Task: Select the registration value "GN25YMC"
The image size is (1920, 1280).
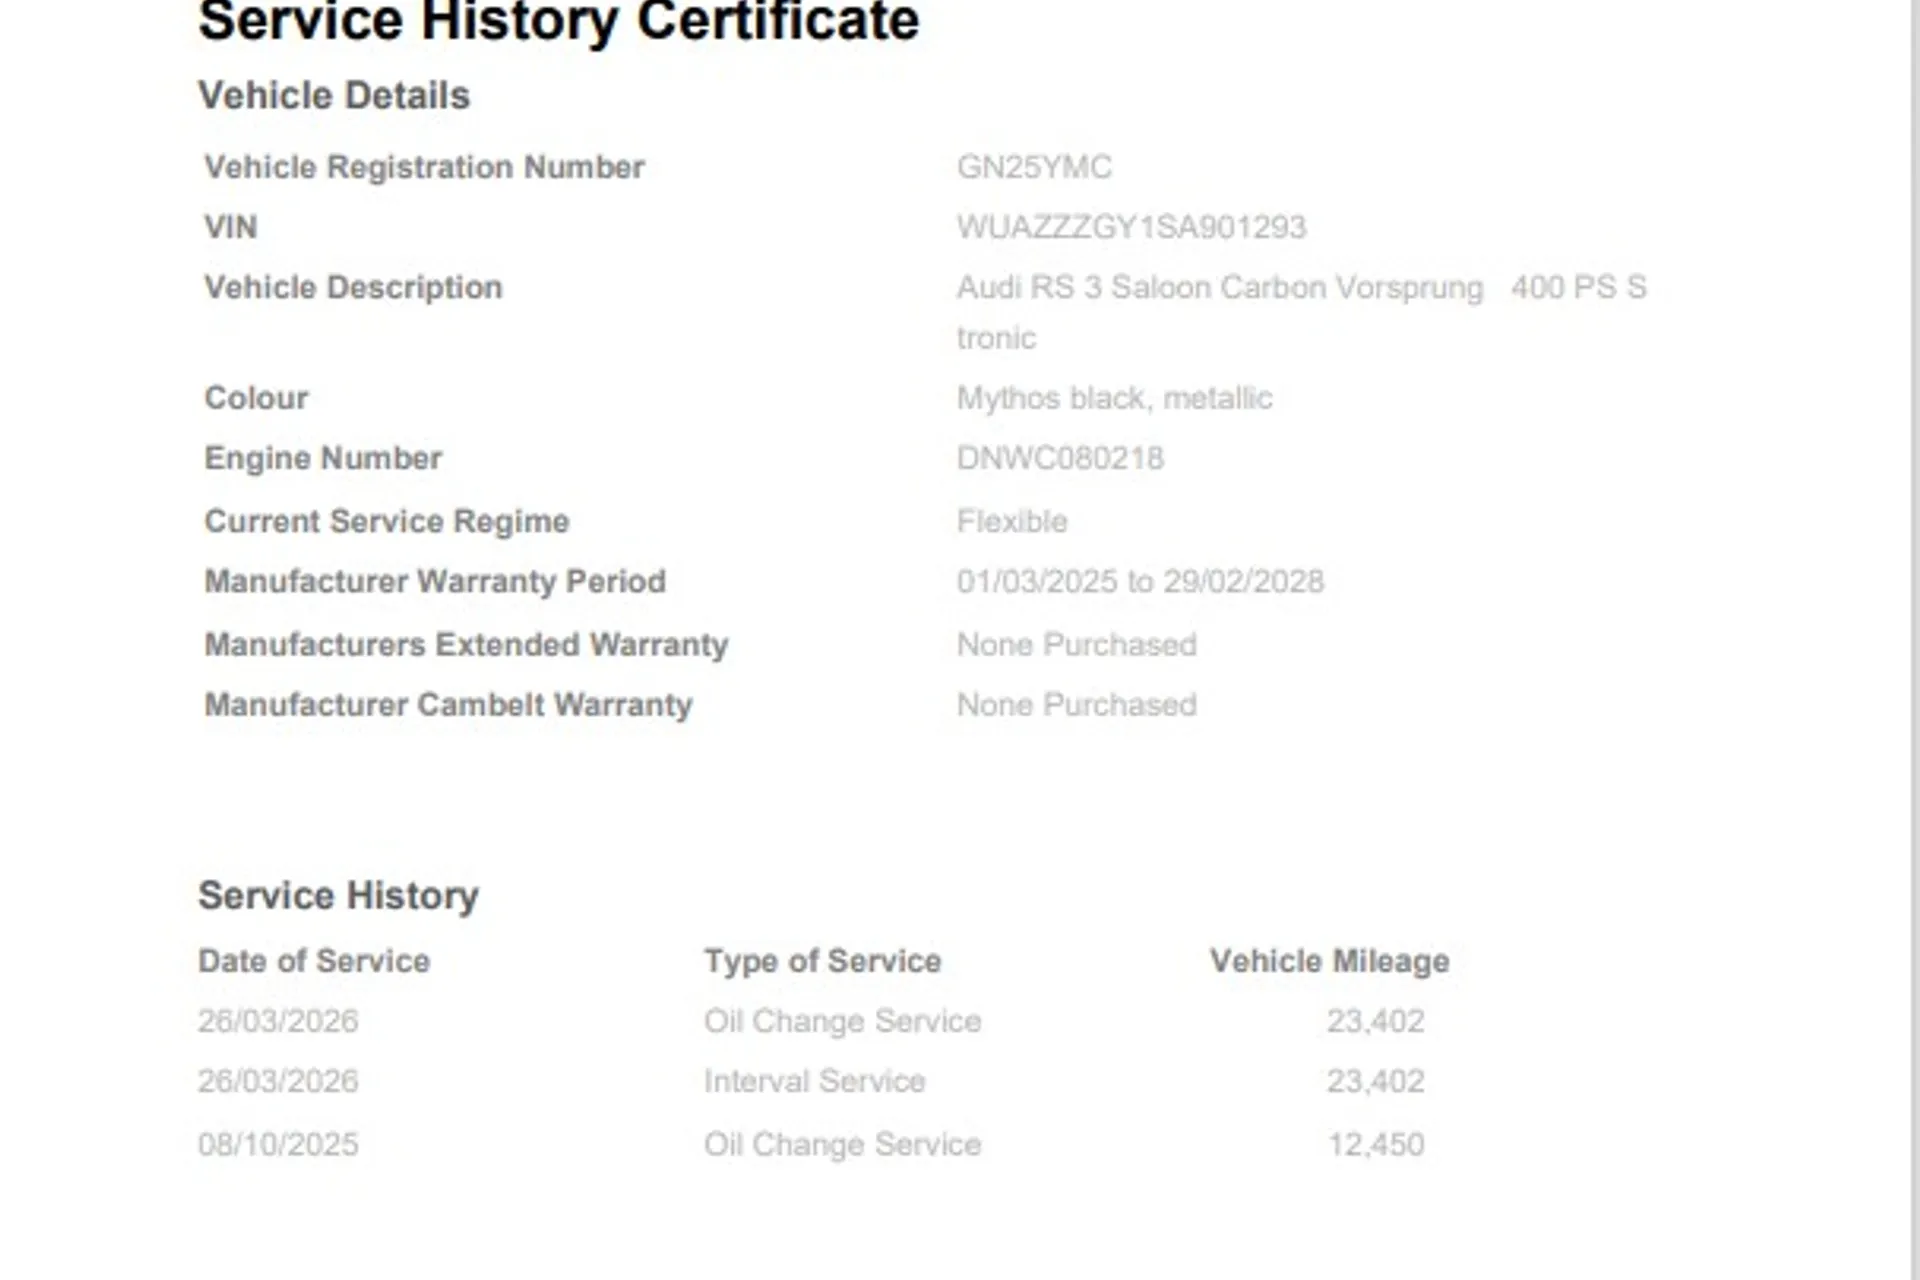Action: point(1034,167)
